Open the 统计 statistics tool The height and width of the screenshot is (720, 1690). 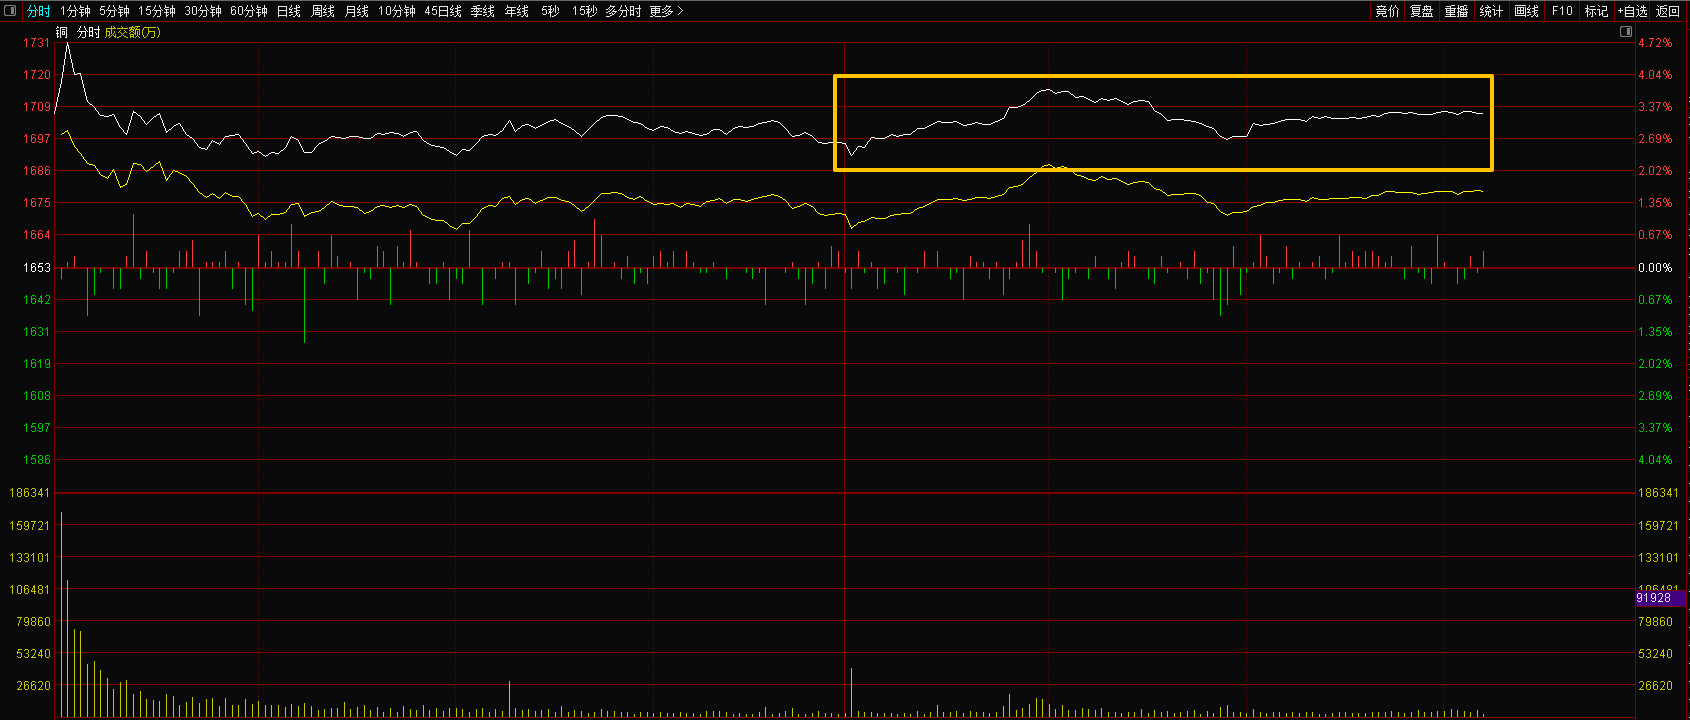pos(1491,11)
